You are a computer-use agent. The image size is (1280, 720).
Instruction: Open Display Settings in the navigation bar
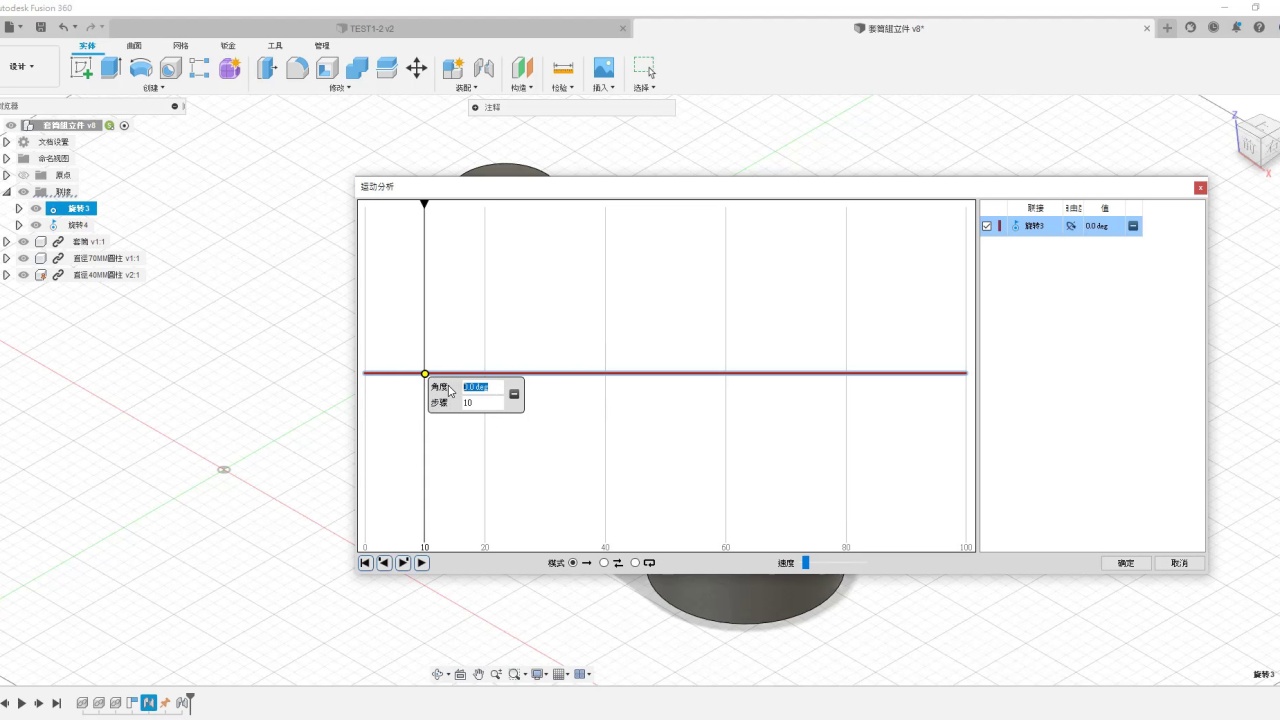[x=537, y=674]
